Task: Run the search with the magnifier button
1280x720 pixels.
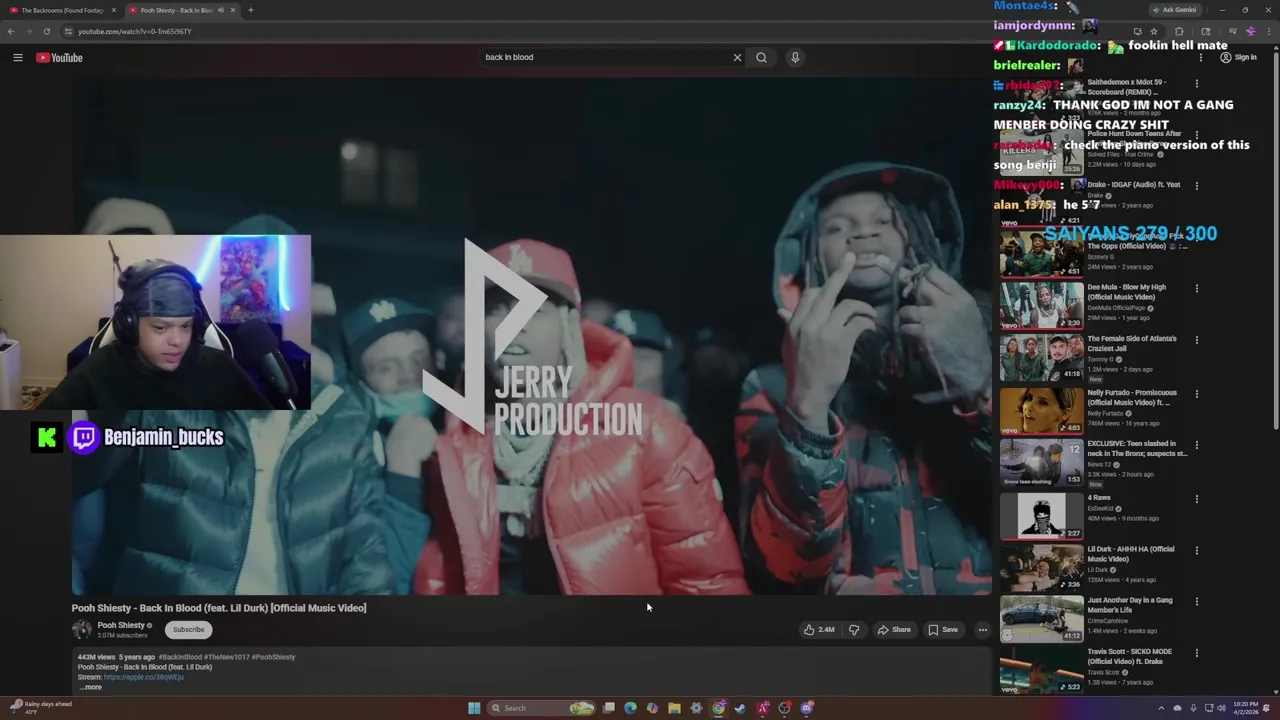Action: pos(761,57)
